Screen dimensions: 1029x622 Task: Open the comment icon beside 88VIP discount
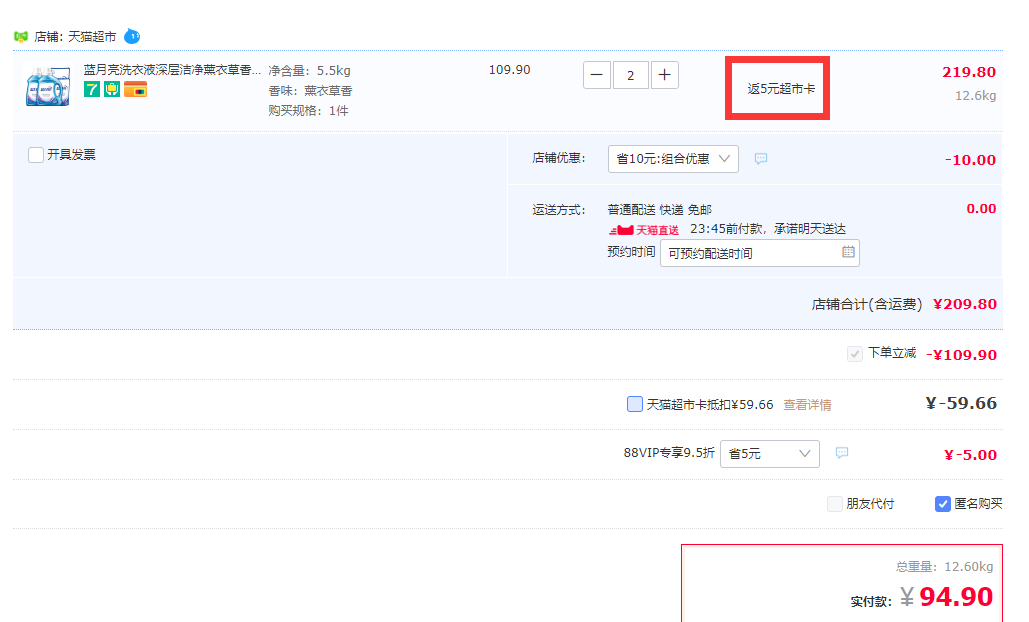pos(842,453)
